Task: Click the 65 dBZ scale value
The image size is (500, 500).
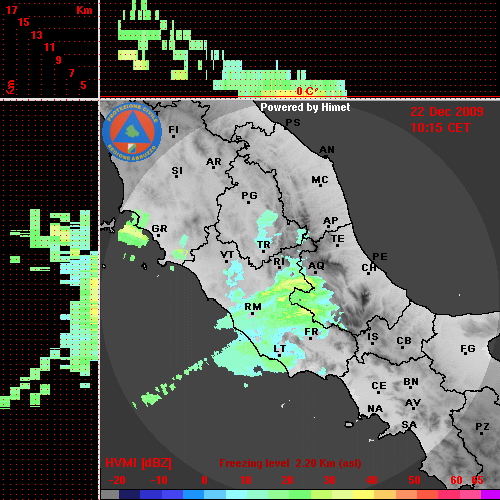Action: tap(477, 480)
